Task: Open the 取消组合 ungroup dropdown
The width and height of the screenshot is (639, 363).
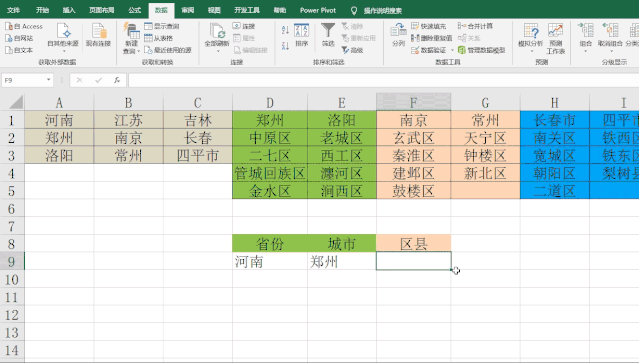Action: point(610,39)
